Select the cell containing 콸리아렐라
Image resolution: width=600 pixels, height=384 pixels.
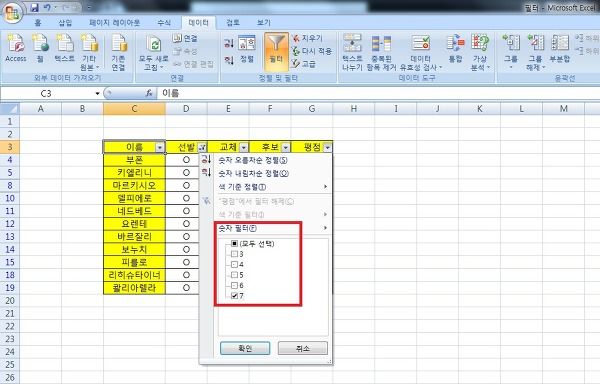click(x=134, y=288)
